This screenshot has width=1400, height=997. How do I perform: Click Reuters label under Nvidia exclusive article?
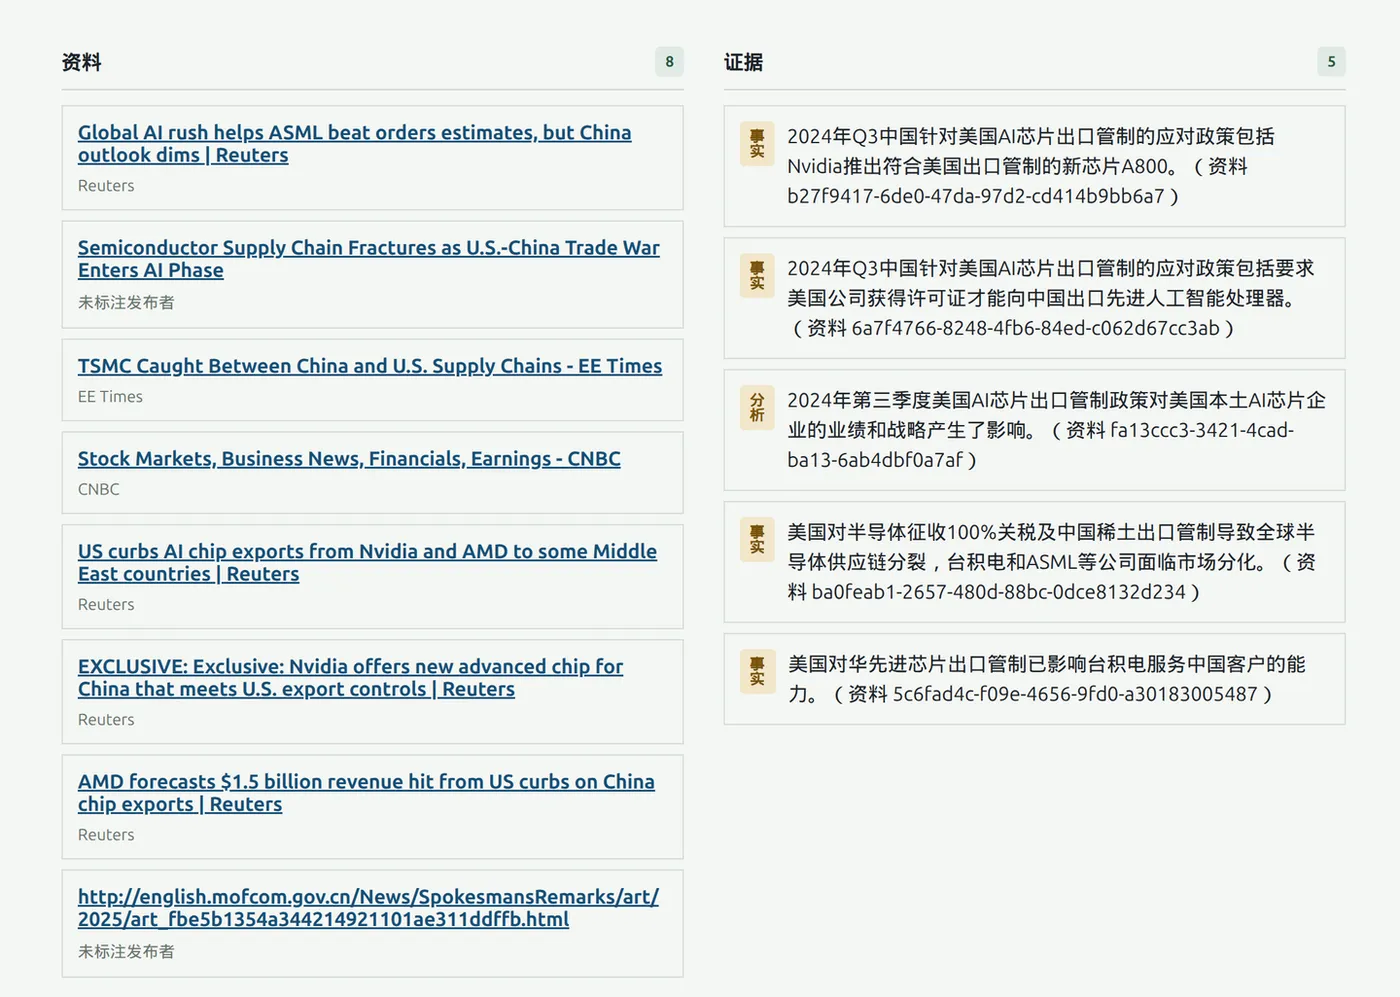tap(106, 720)
